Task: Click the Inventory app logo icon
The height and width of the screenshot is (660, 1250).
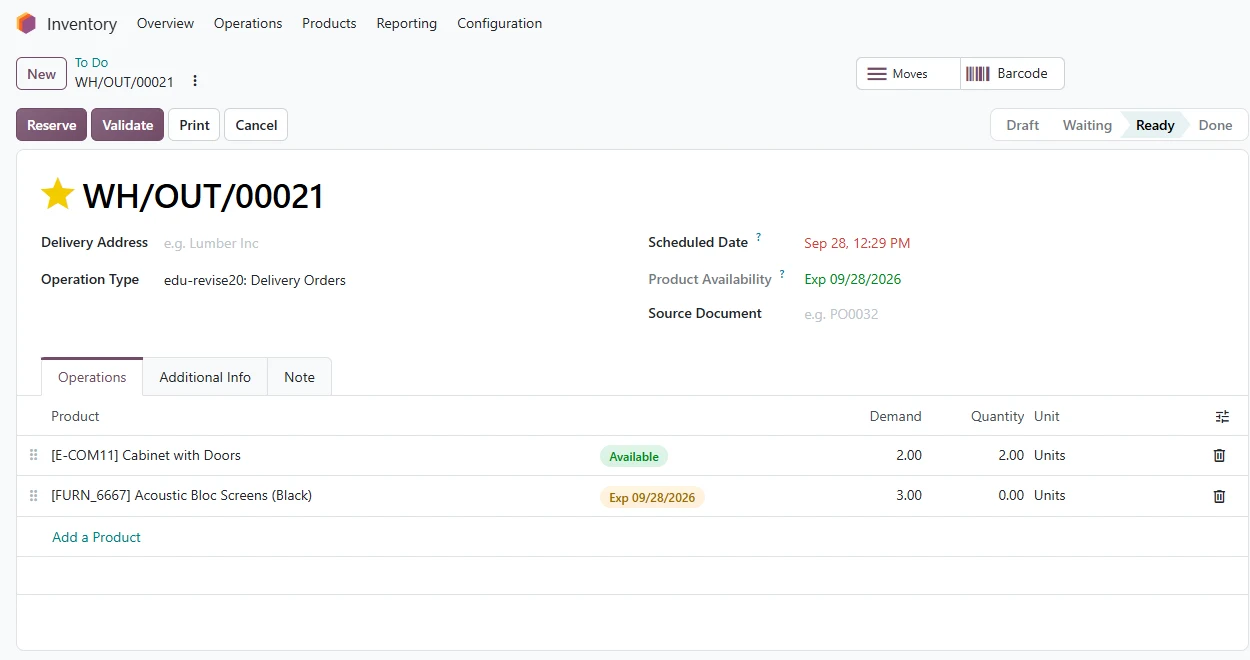Action: tap(26, 23)
